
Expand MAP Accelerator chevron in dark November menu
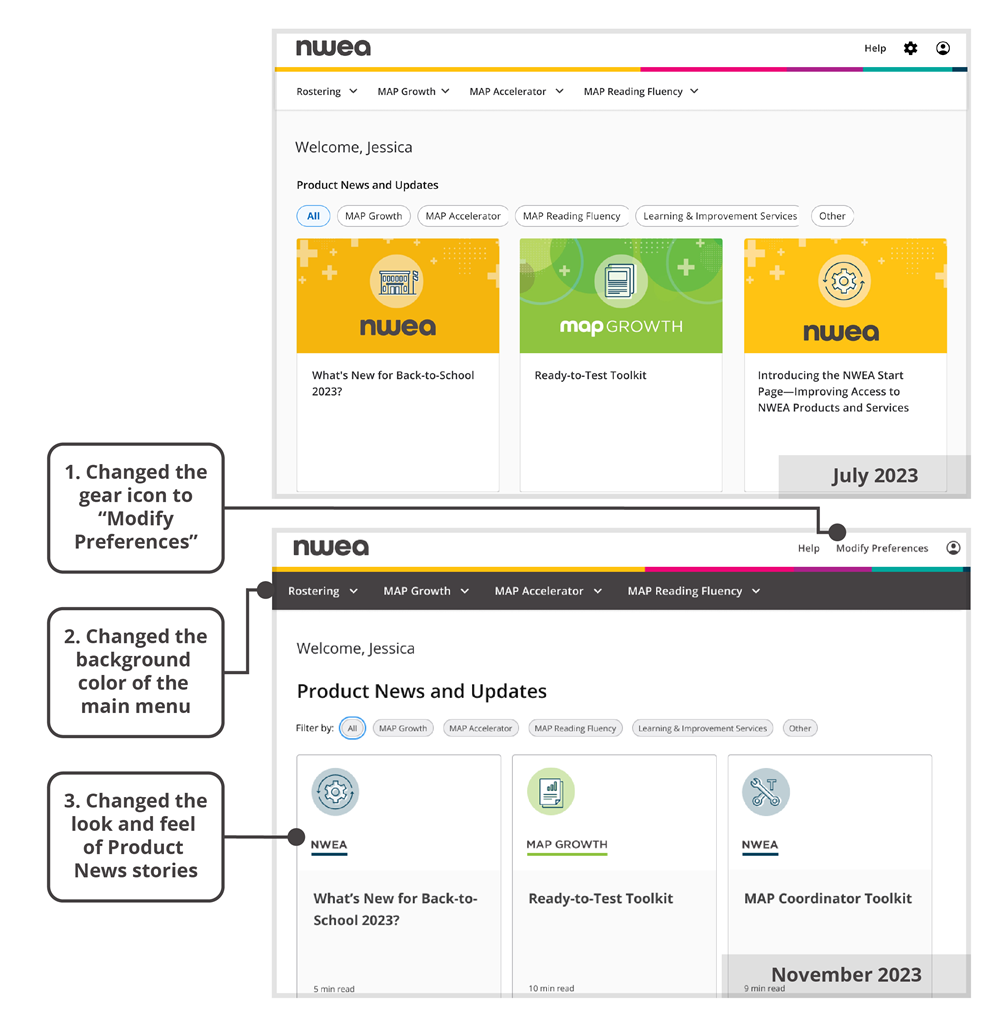point(598,591)
